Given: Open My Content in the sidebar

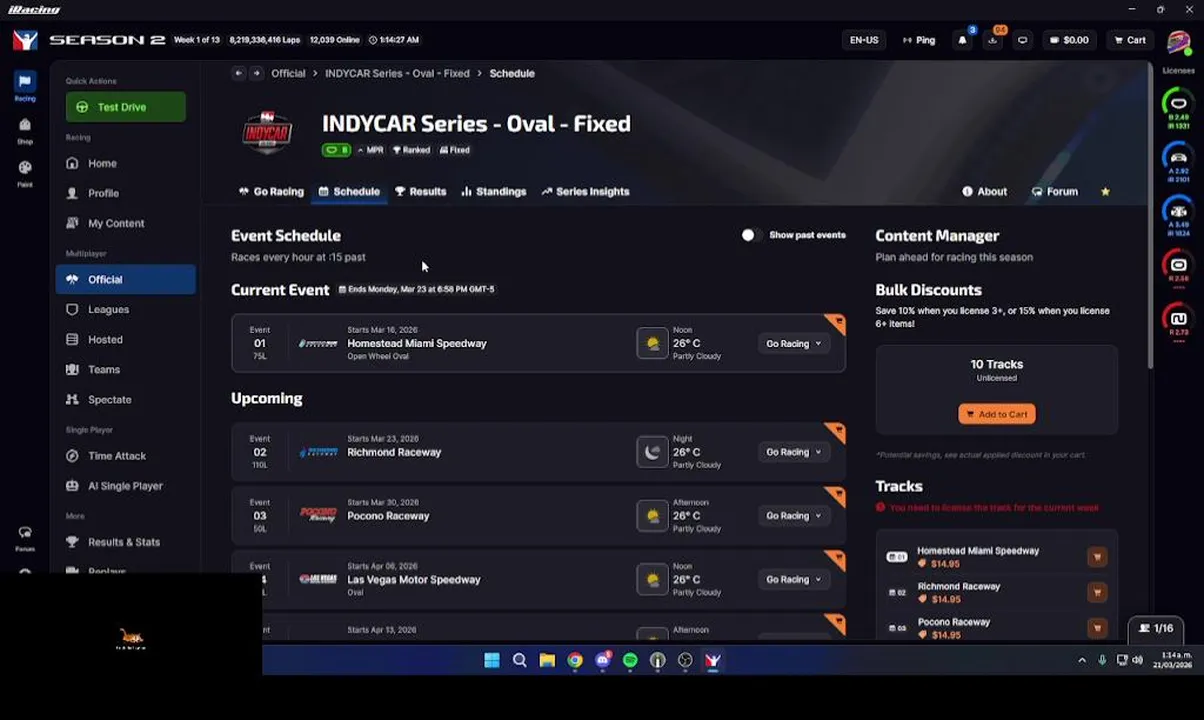Looking at the screenshot, I should (125, 223).
